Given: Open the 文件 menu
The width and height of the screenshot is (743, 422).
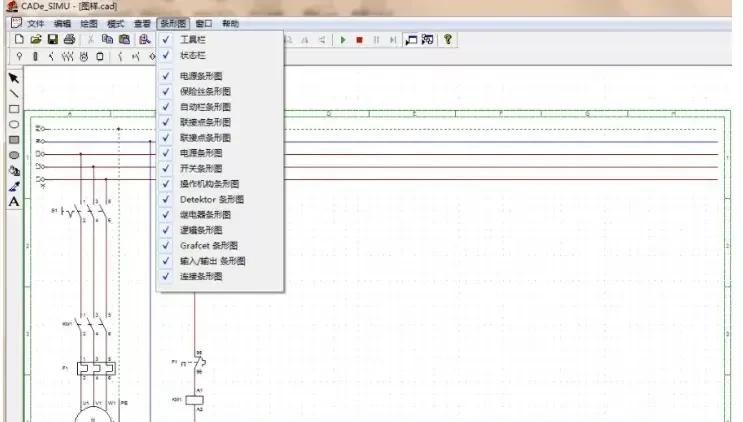Looking at the screenshot, I should tap(36, 23).
